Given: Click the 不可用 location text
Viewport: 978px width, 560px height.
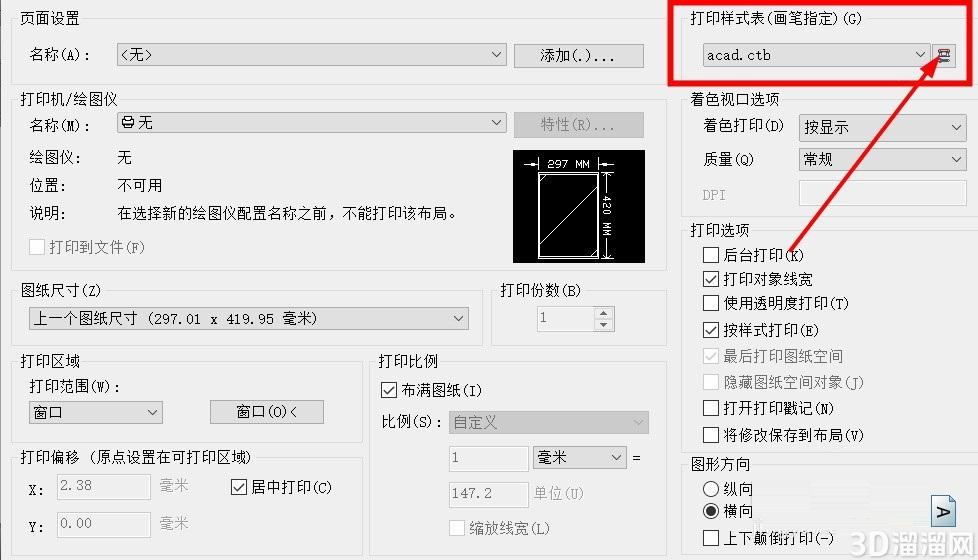Looking at the screenshot, I should click(x=140, y=186).
